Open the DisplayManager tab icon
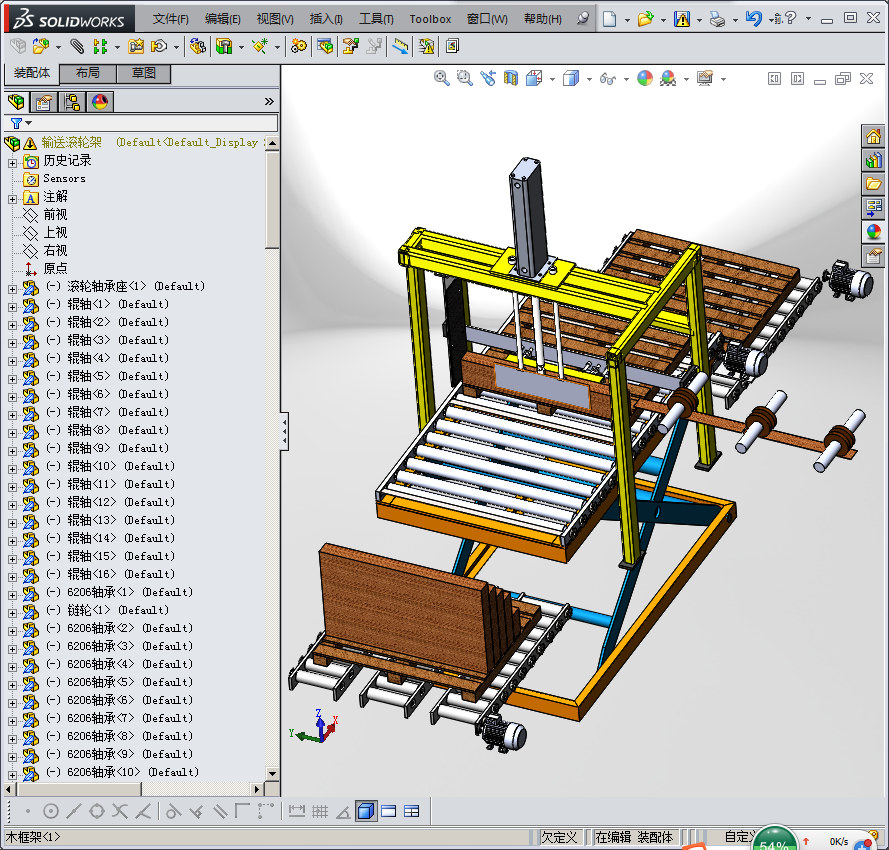 pyautogui.click(x=99, y=102)
